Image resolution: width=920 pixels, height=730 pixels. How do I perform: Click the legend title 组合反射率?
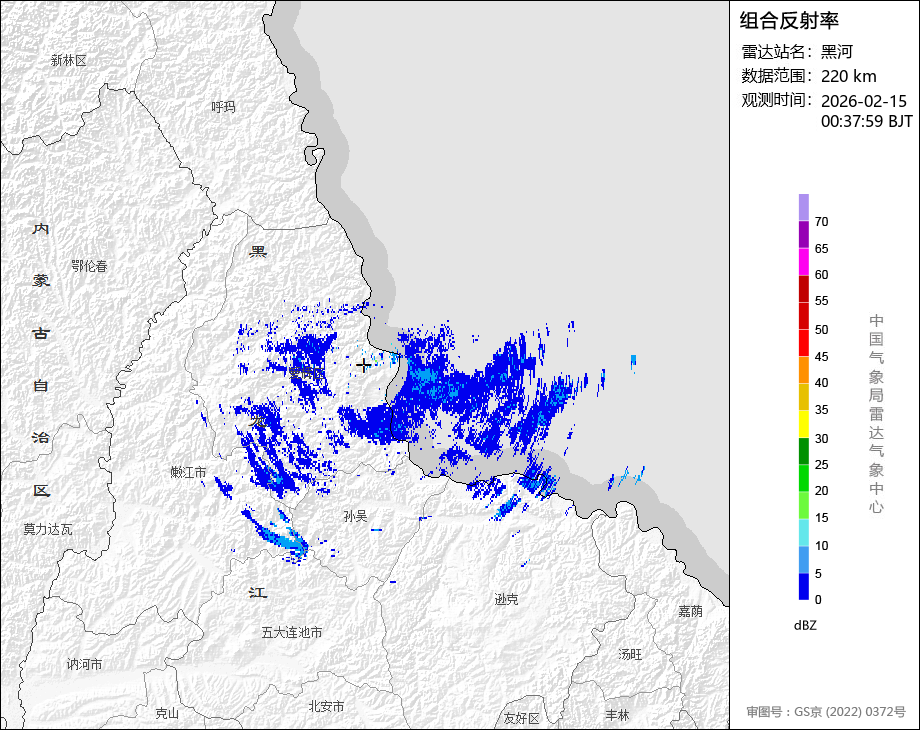tap(789, 21)
